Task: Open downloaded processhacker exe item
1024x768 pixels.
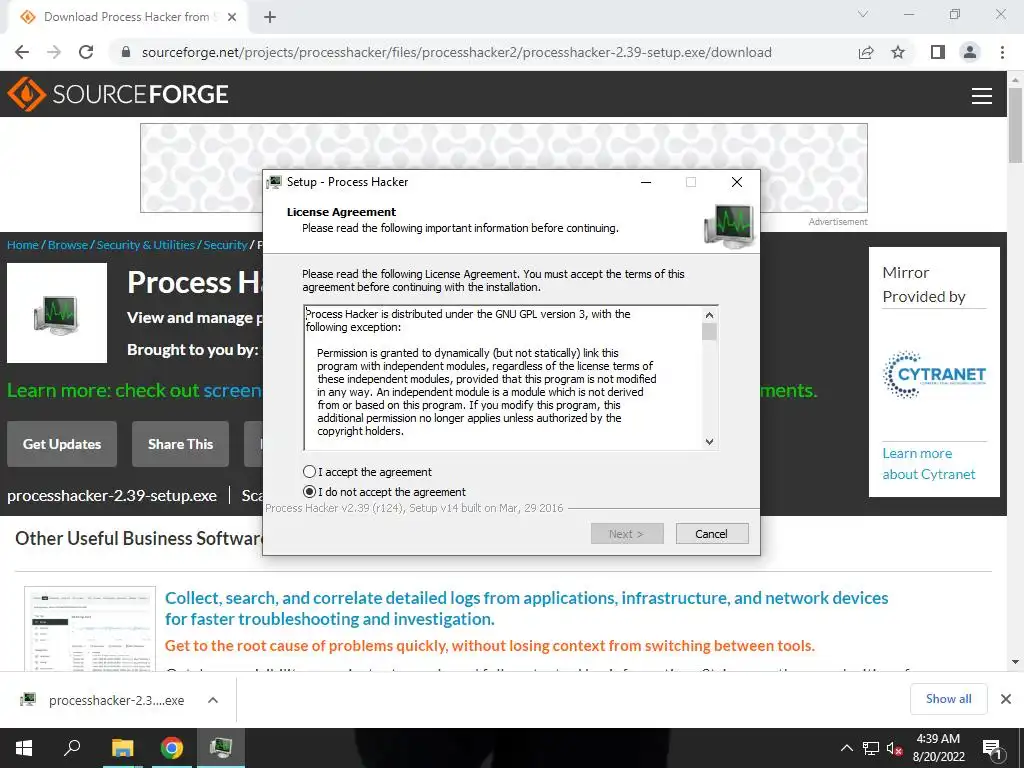Action: click(x=104, y=700)
